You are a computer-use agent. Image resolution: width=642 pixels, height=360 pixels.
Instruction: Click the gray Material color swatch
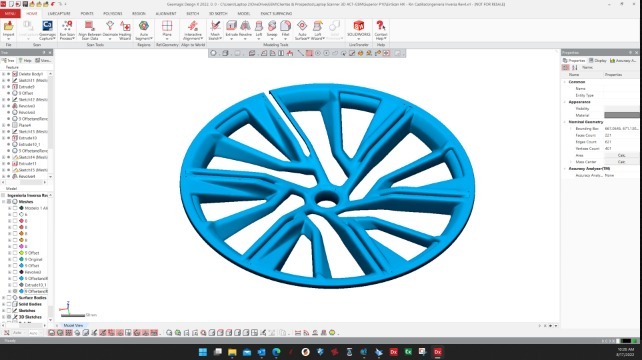pyautogui.click(x=622, y=115)
